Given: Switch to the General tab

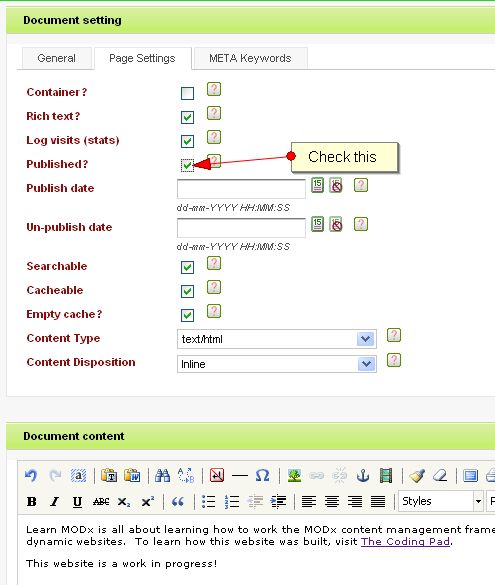Looking at the screenshot, I should pos(57,58).
